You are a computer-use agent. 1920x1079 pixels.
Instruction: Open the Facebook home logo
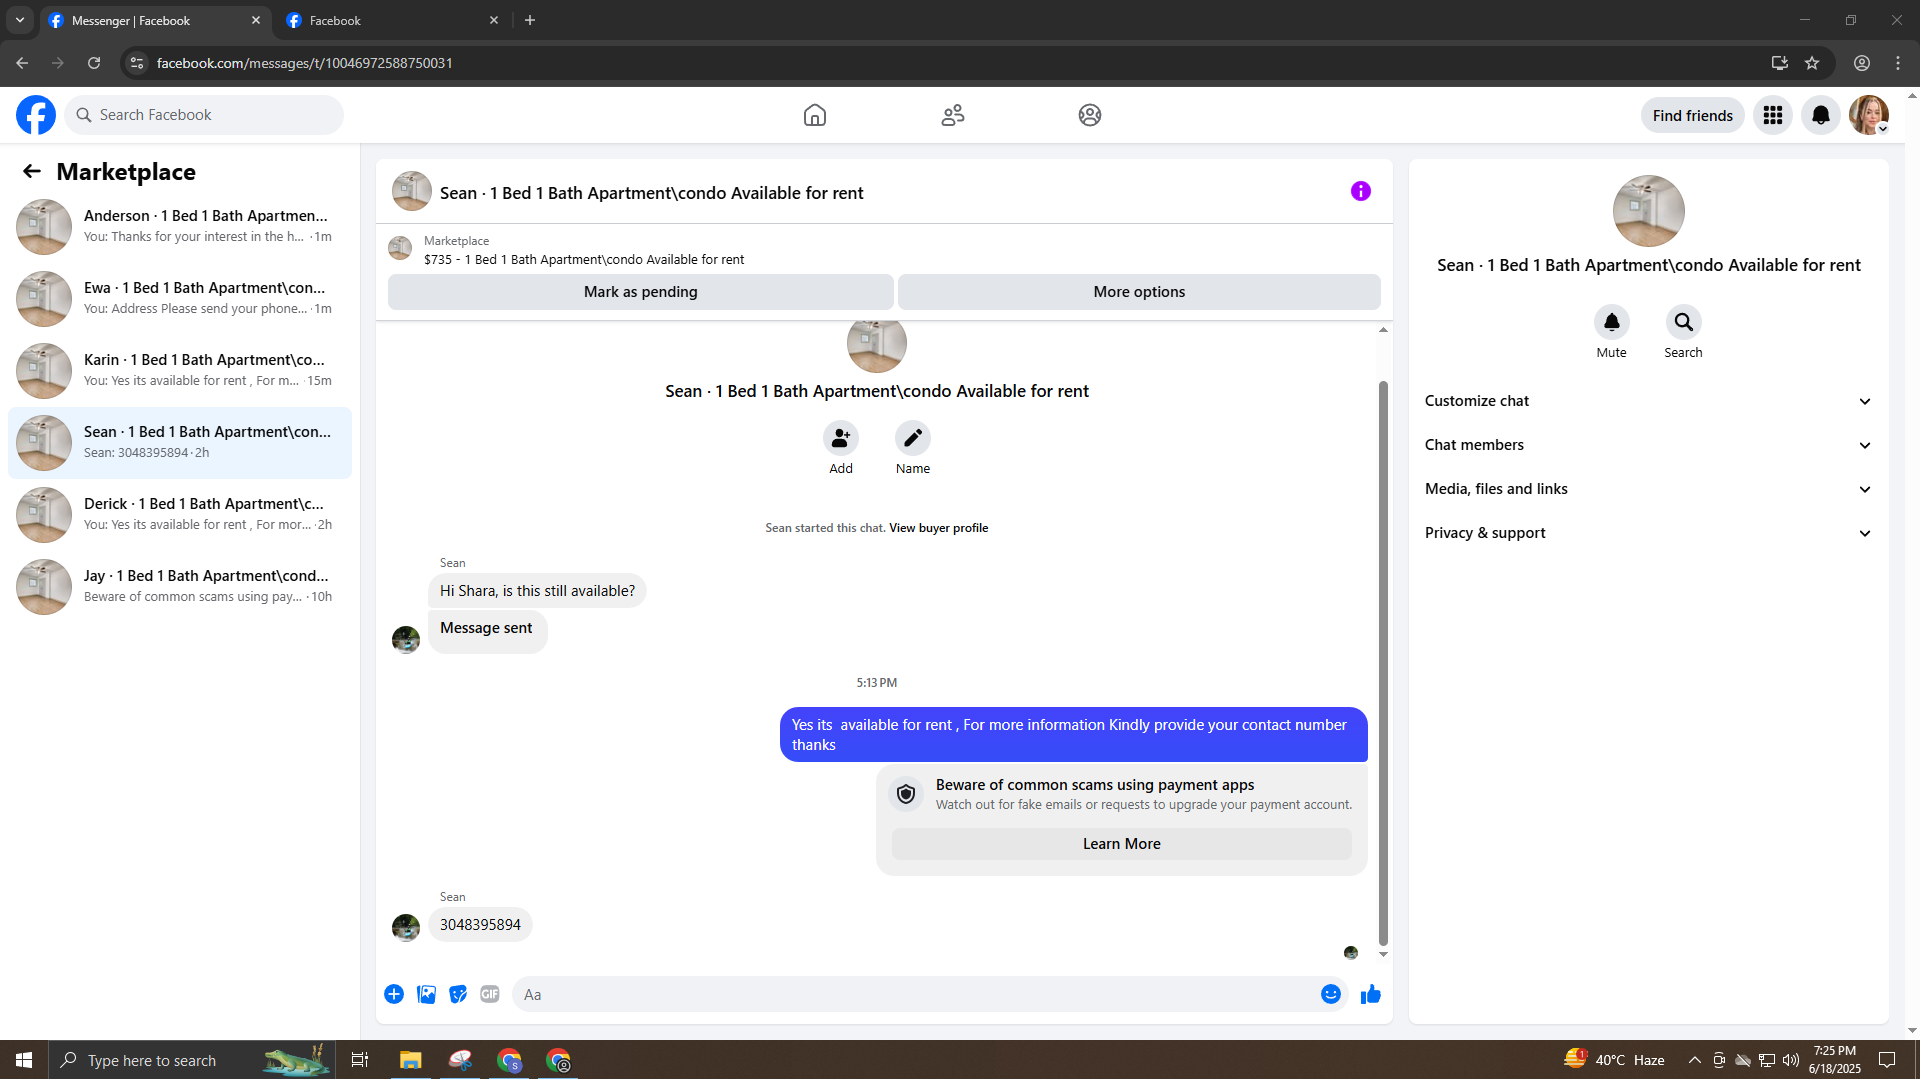click(36, 115)
